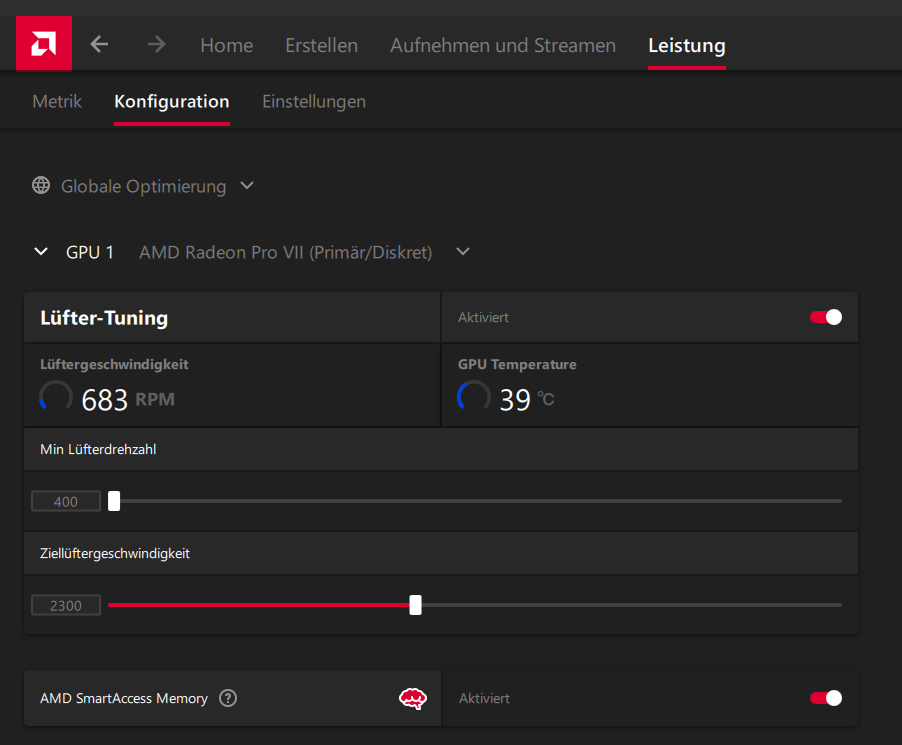This screenshot has width=902, height=745.
Task: Go back with the left arrow
Action: click(x=99, y=44)
